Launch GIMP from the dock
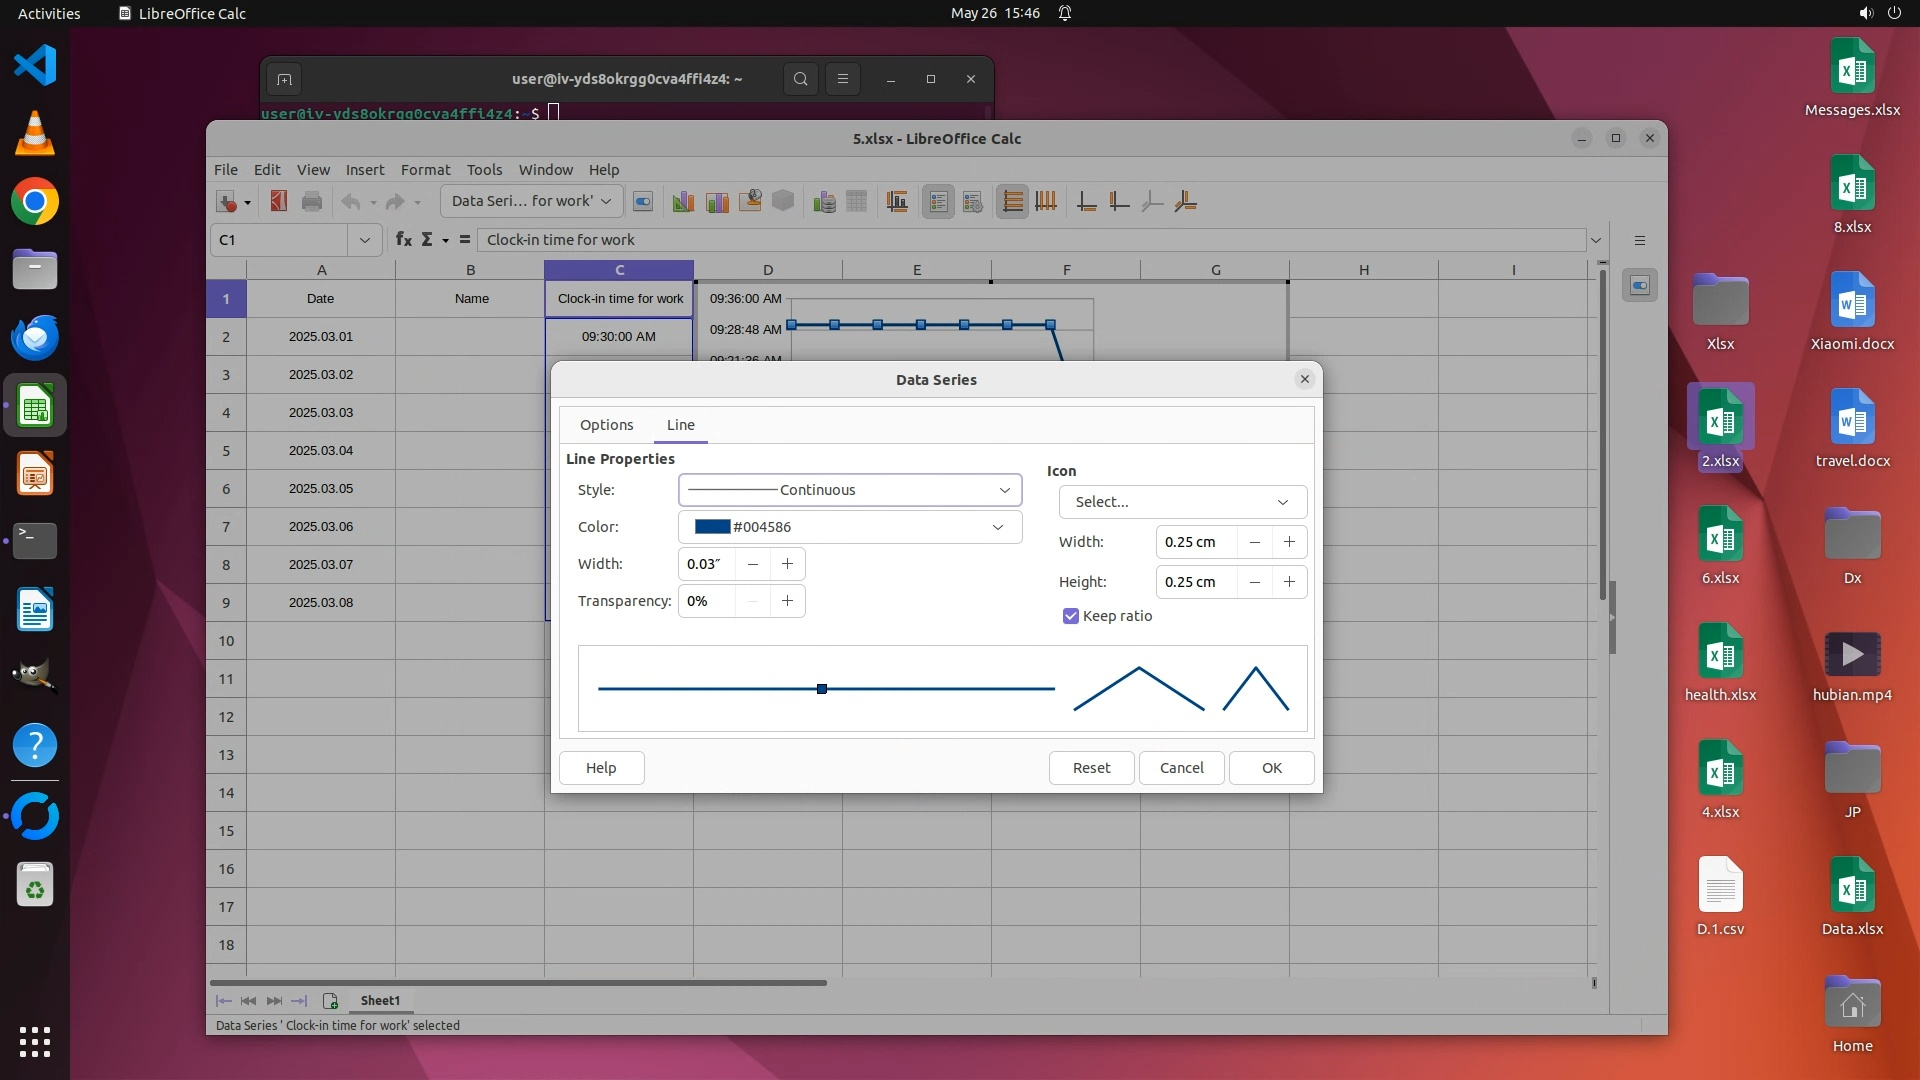 click(35, 677)
